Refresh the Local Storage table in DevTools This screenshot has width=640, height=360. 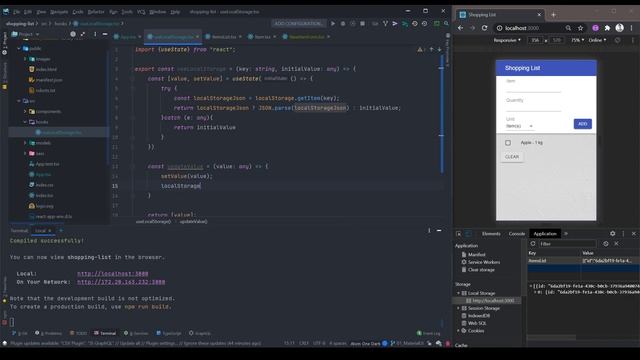pyautogui.click(x=533, y=244)
